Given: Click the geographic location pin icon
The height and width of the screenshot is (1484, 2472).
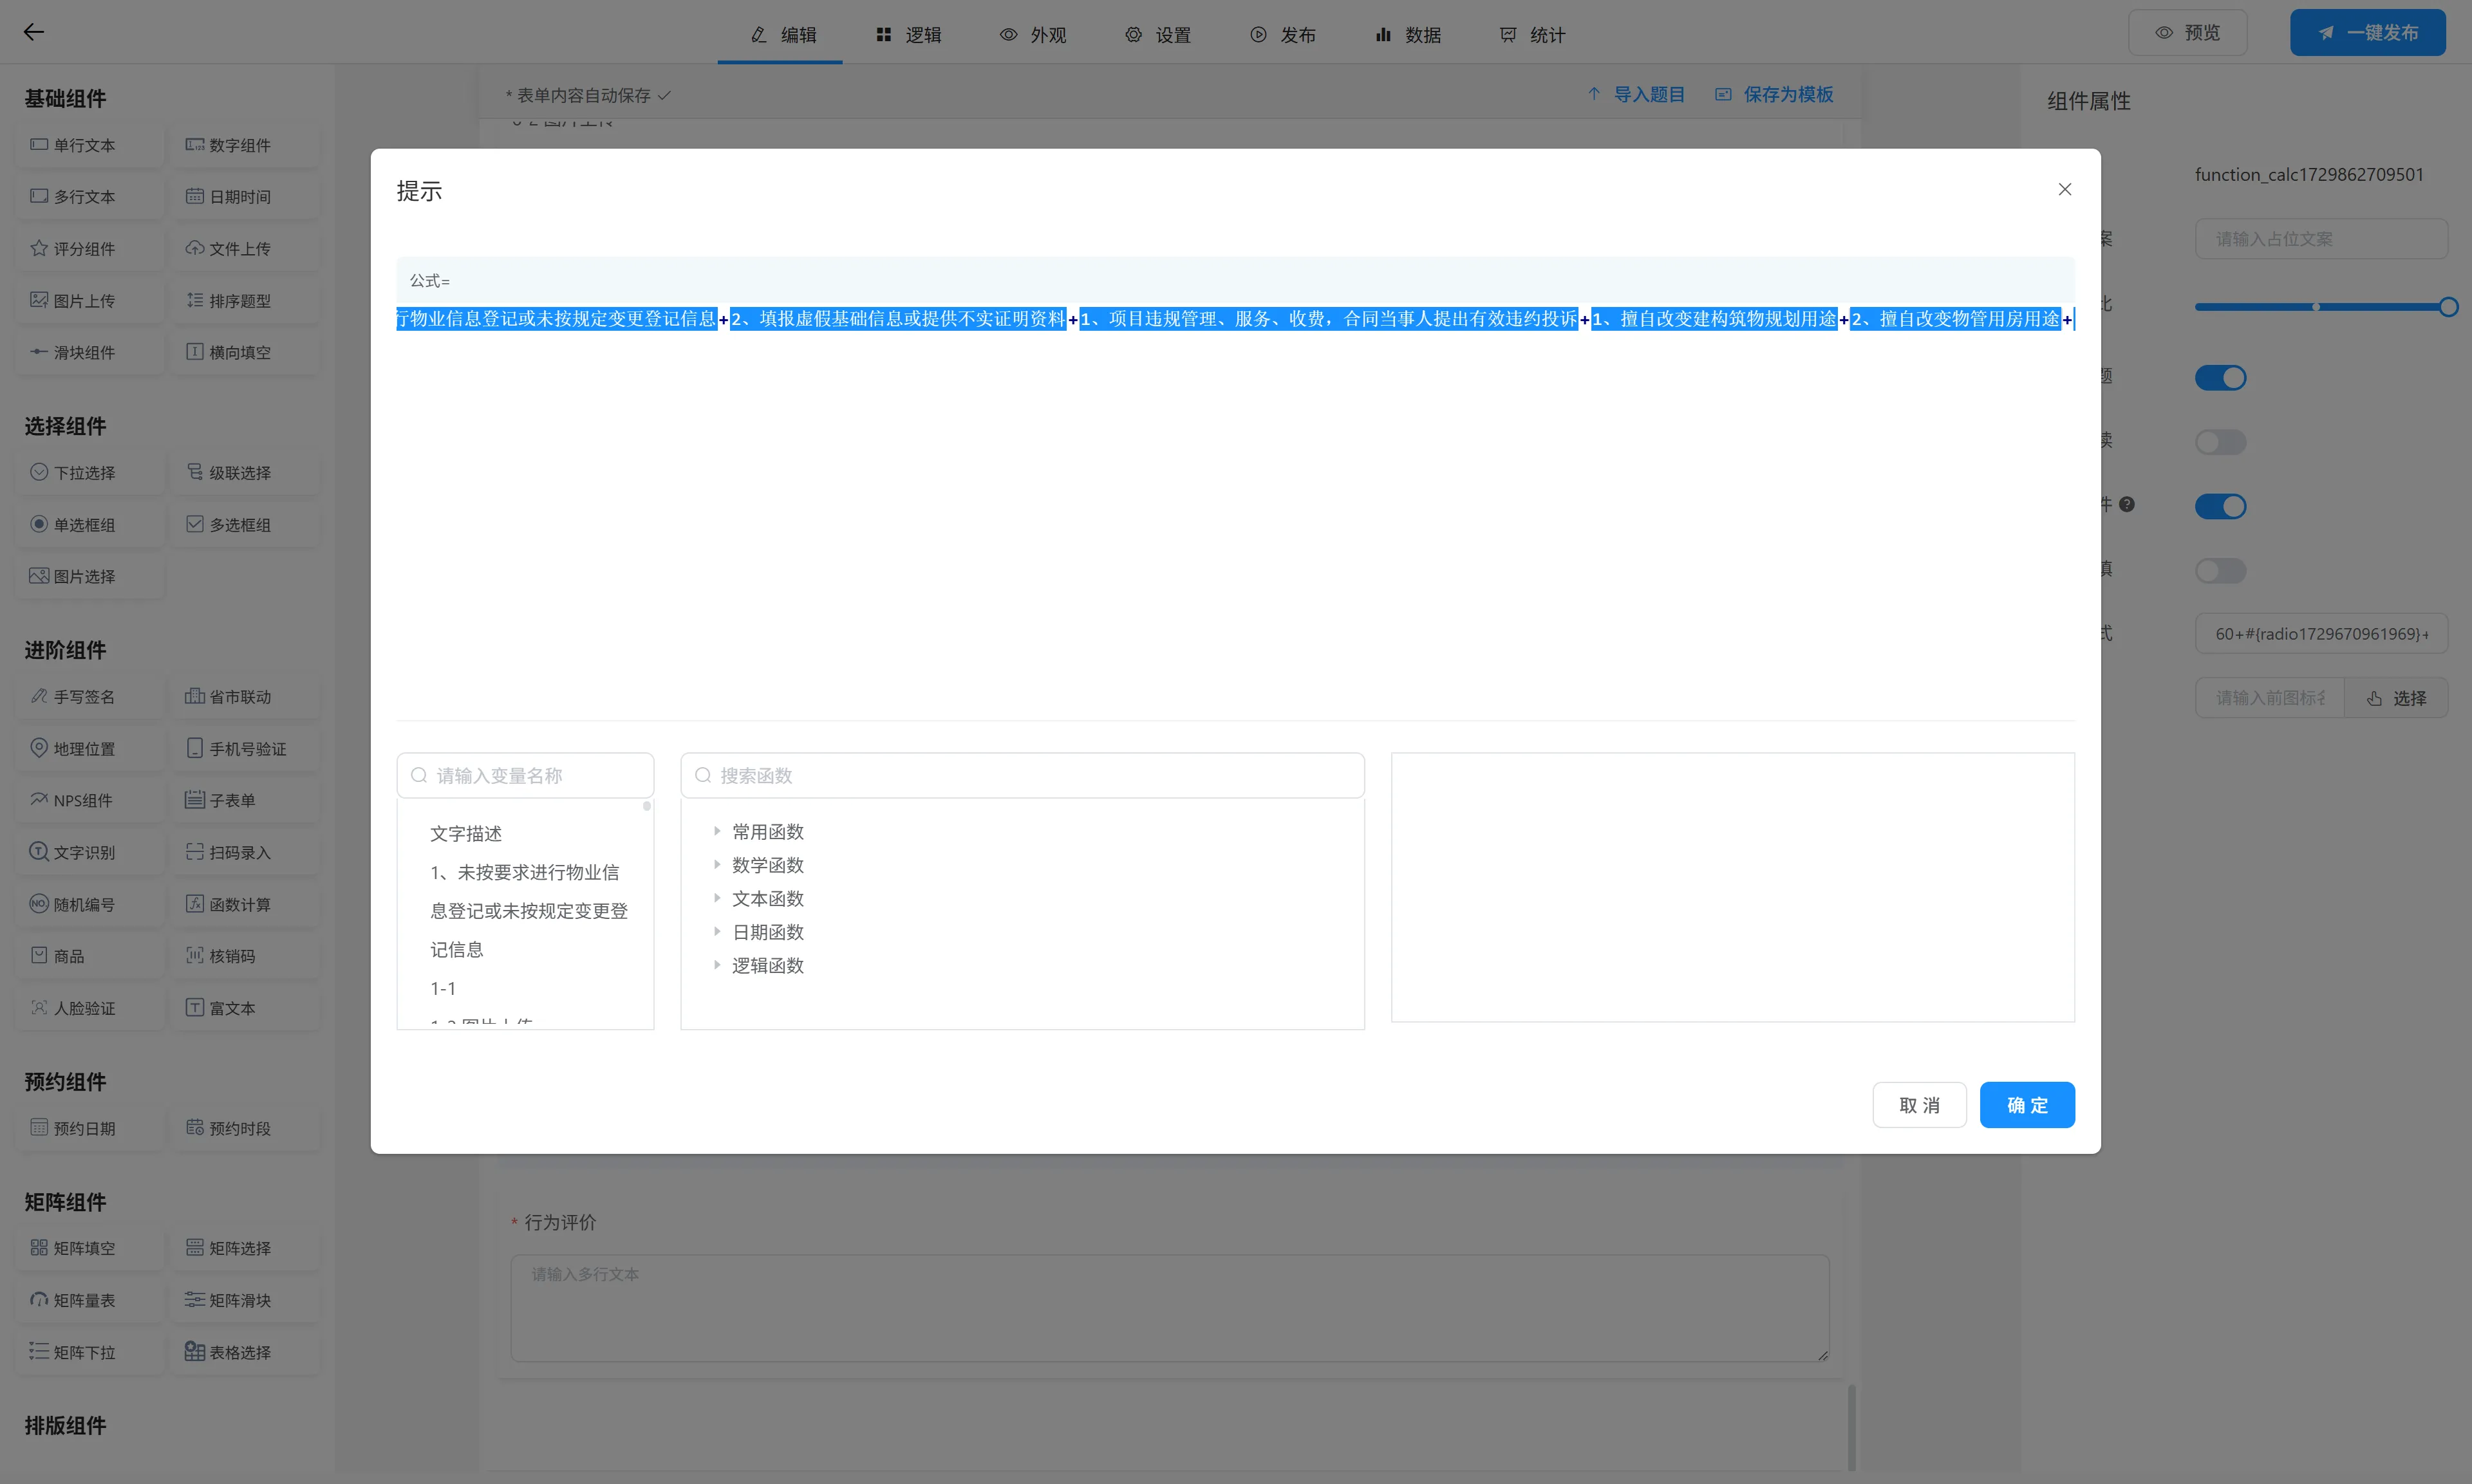Looking at the screenshot, I should click(39, 748).
